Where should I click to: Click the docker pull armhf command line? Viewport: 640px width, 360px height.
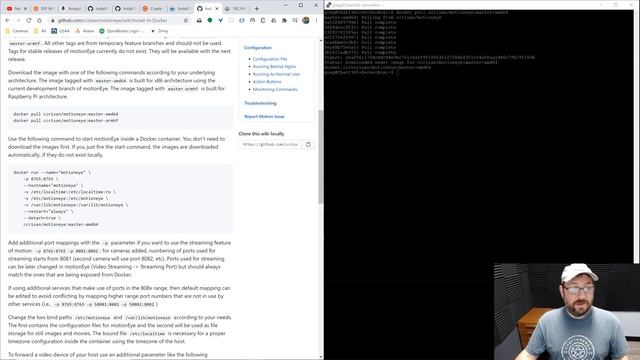(x=66, y=121)
